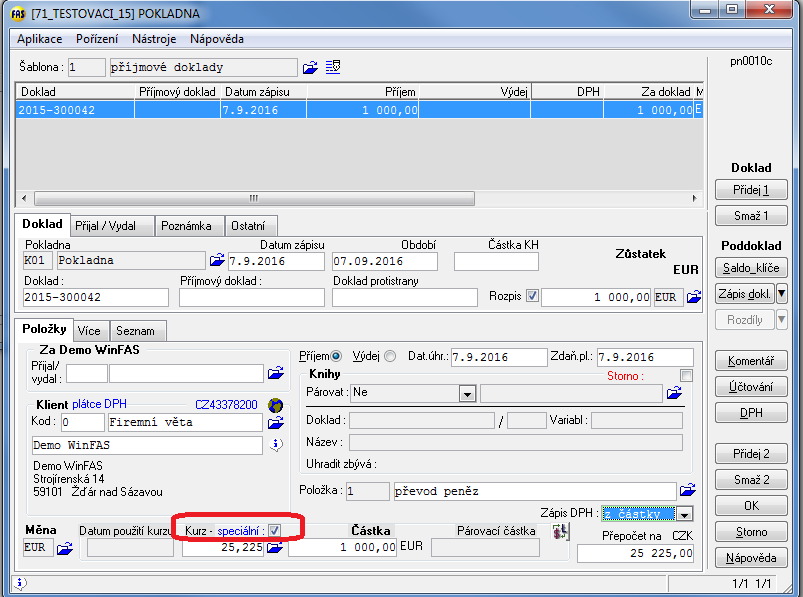Open the Pokladna folder lookup icon
Viewport: 803px width, 597px height.
click(216, 261)
